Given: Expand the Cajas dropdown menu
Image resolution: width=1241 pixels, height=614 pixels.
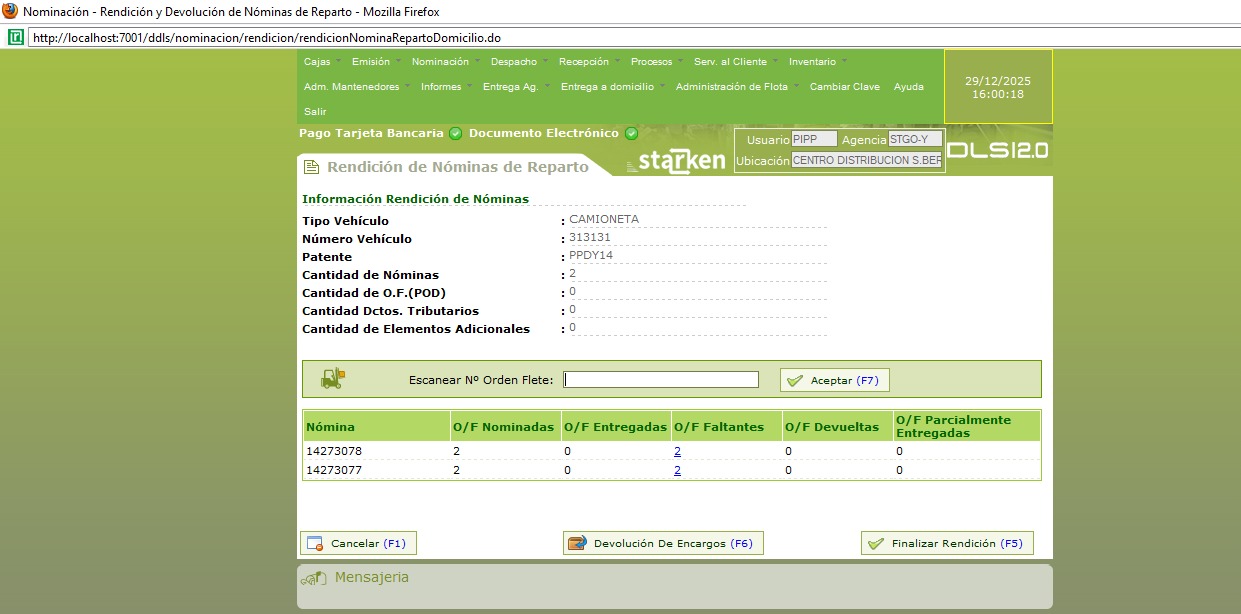Looking at the screenshot, I should click(x=322, y=62).
